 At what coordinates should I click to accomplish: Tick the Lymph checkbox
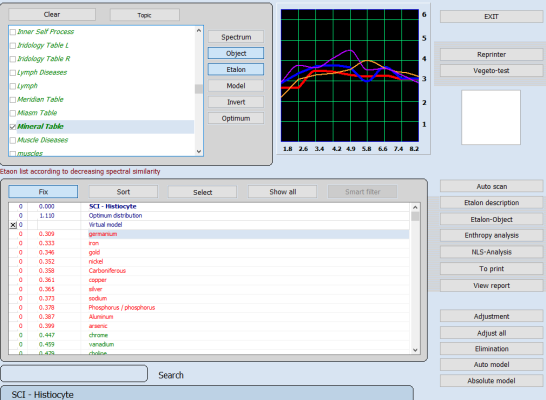13,86
